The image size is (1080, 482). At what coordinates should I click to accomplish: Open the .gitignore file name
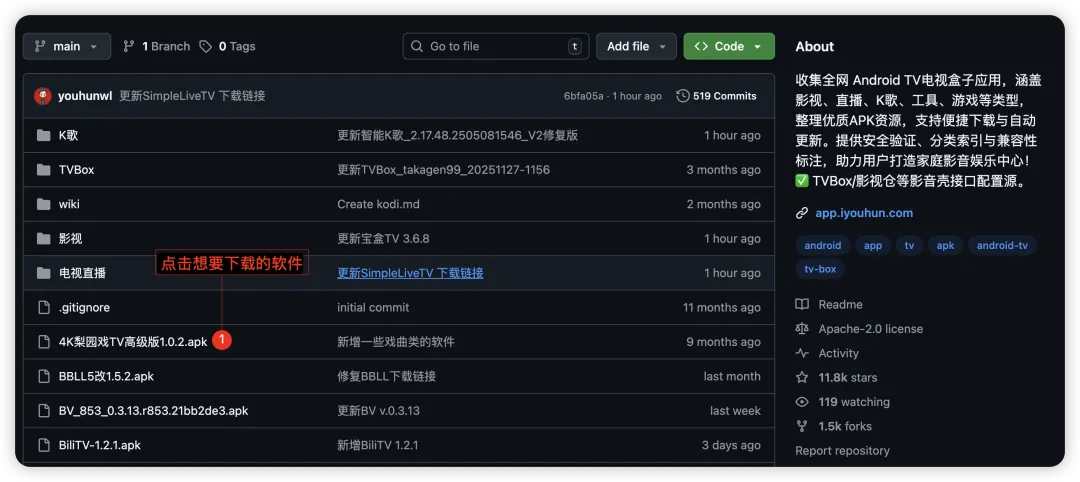84,308
